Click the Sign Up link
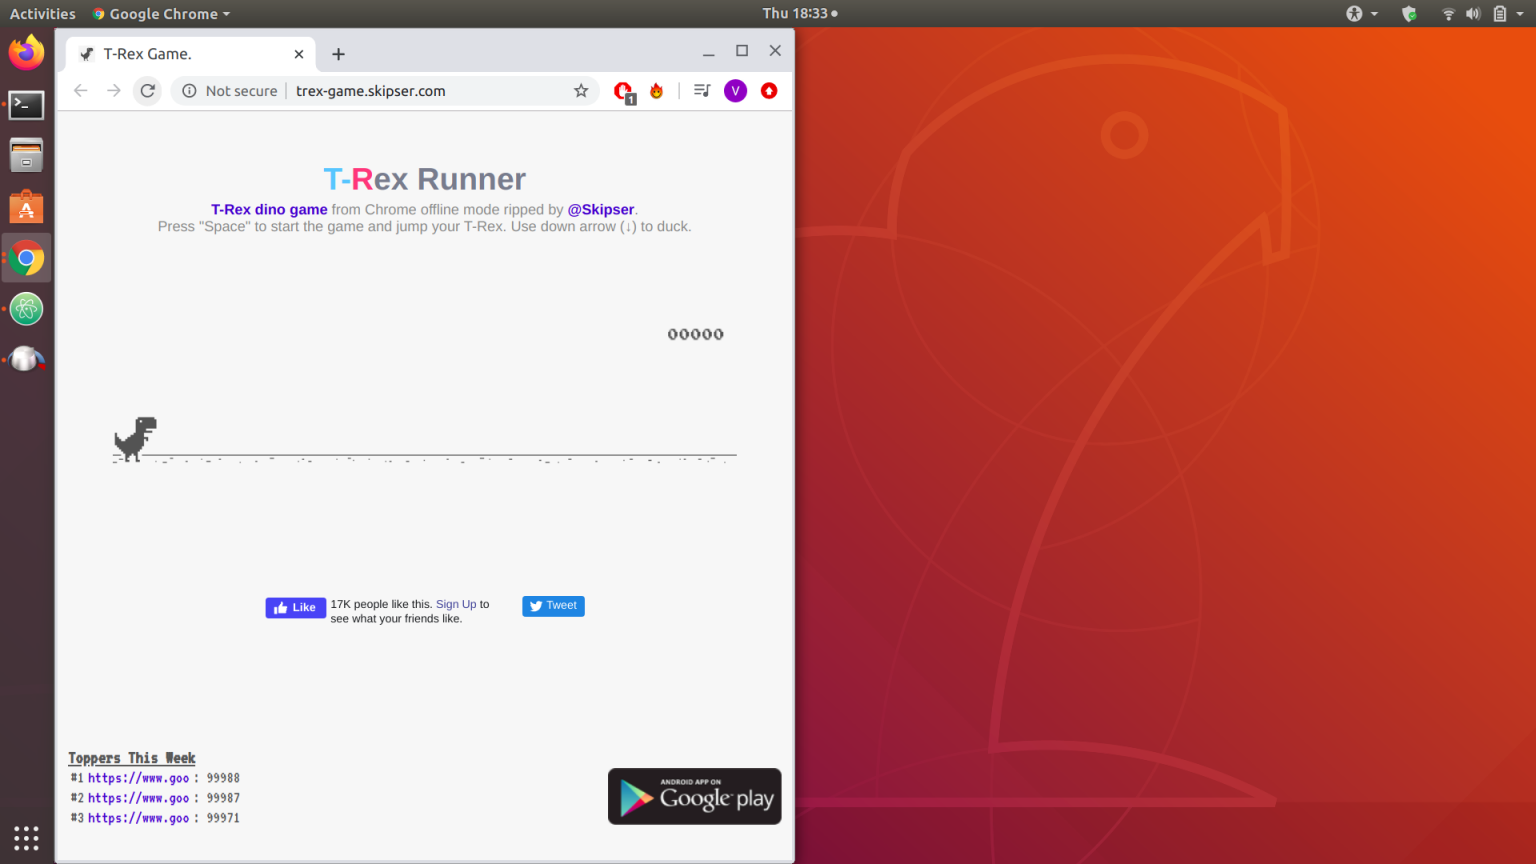 click(456, 604)
